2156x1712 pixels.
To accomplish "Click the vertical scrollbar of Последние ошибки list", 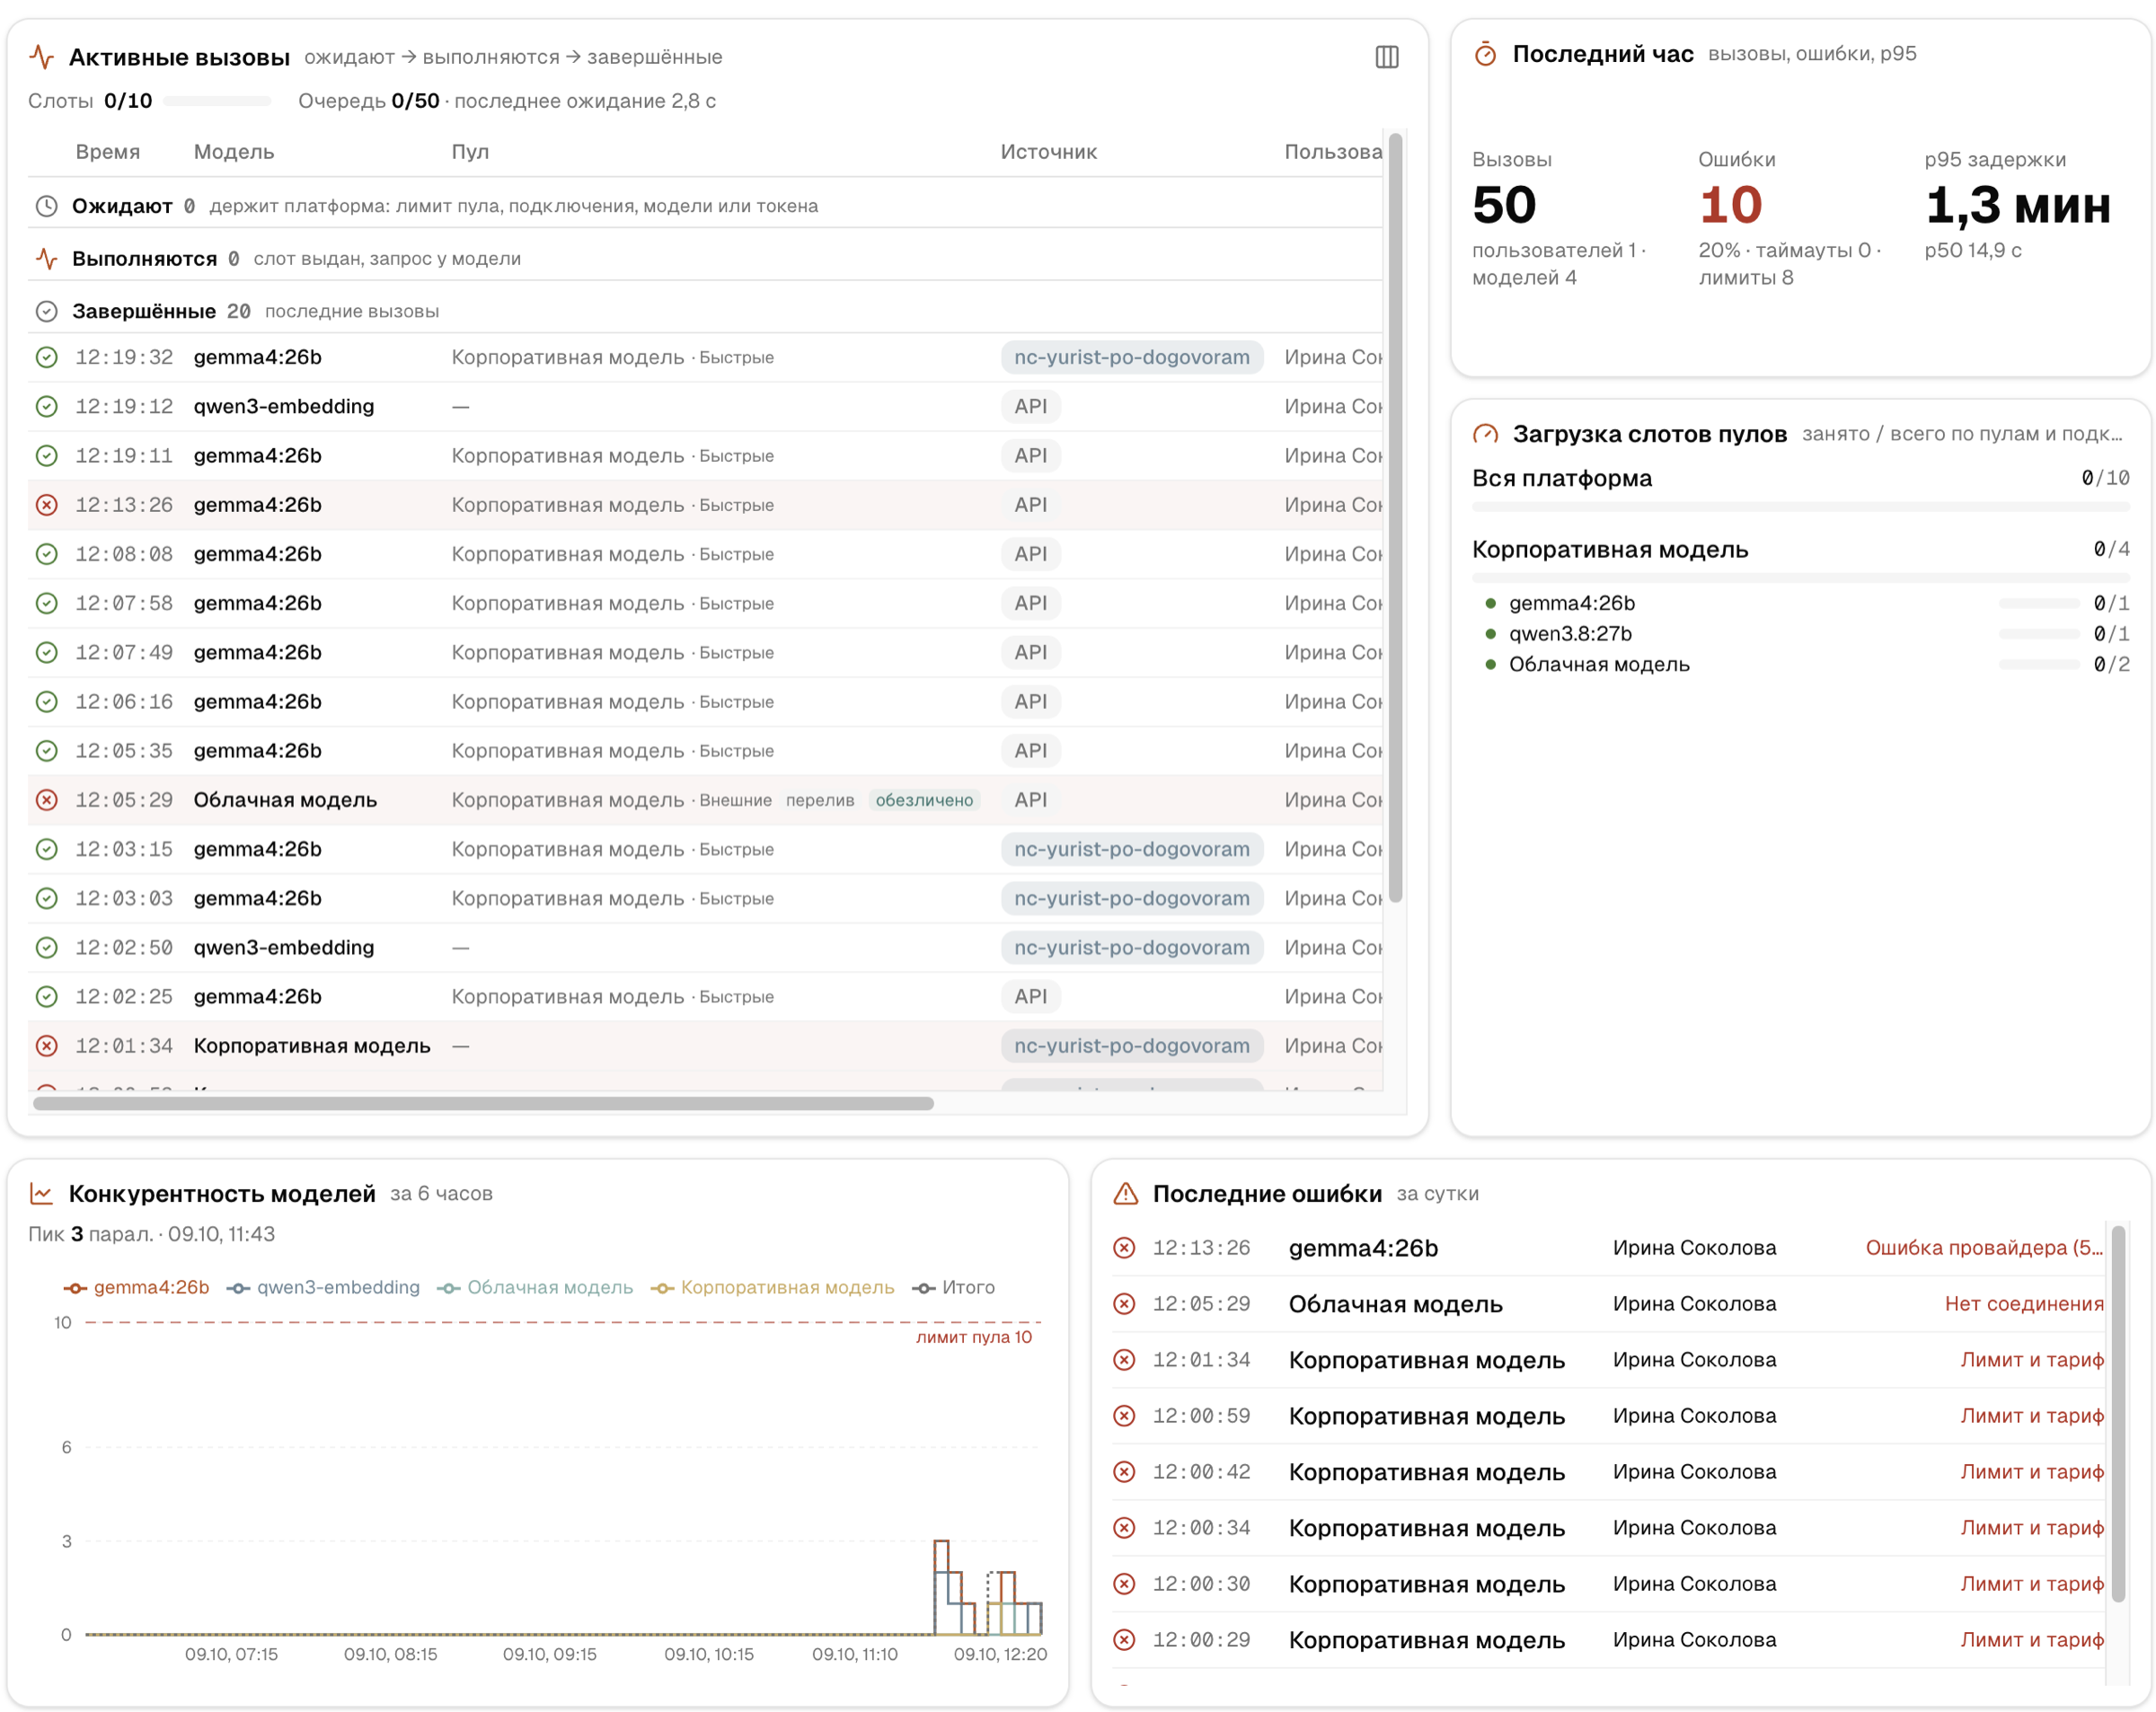I will tap(2118, 1415).
